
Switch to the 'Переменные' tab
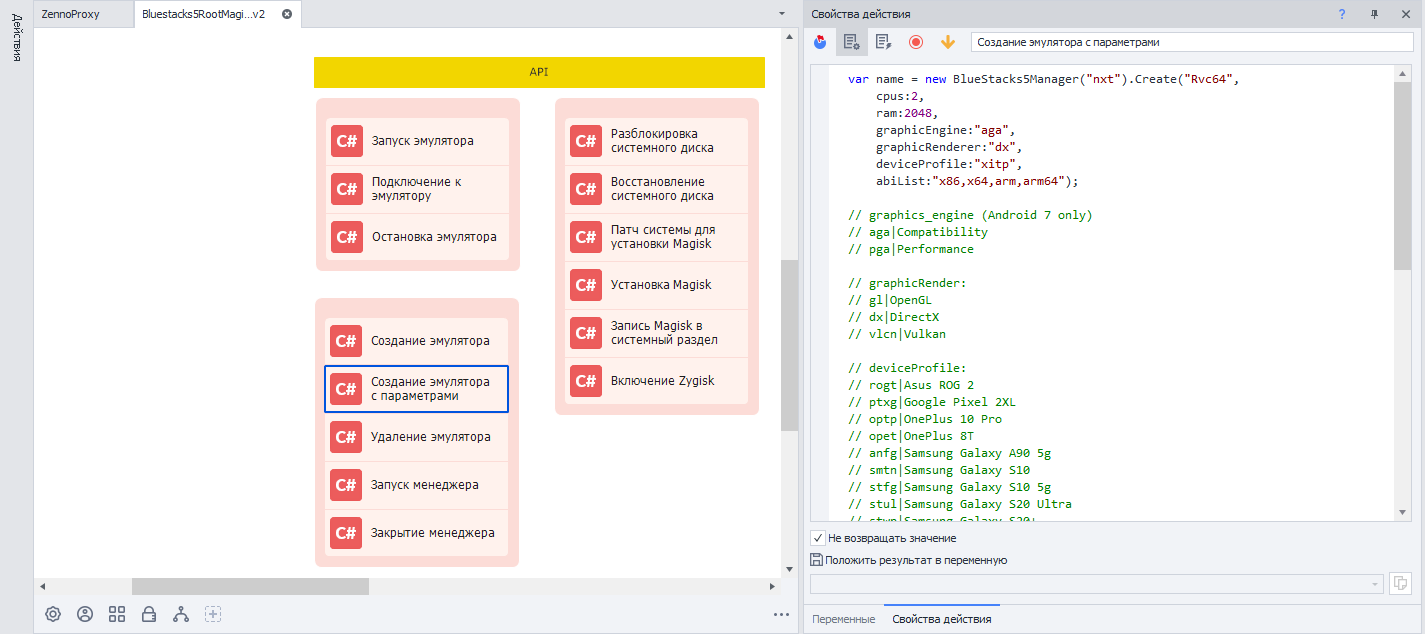[843, 619]
